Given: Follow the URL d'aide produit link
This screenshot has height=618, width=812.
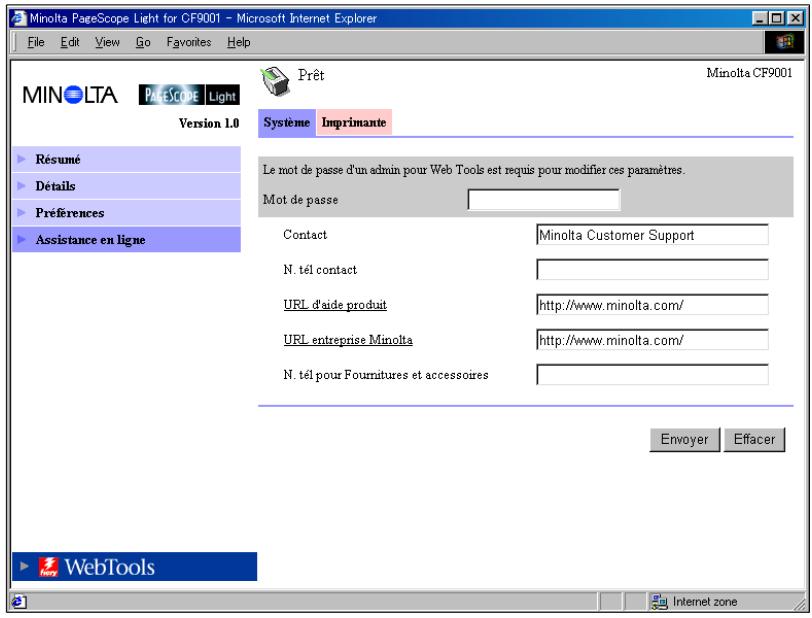Looking at the screenshot, I should 335,305.
